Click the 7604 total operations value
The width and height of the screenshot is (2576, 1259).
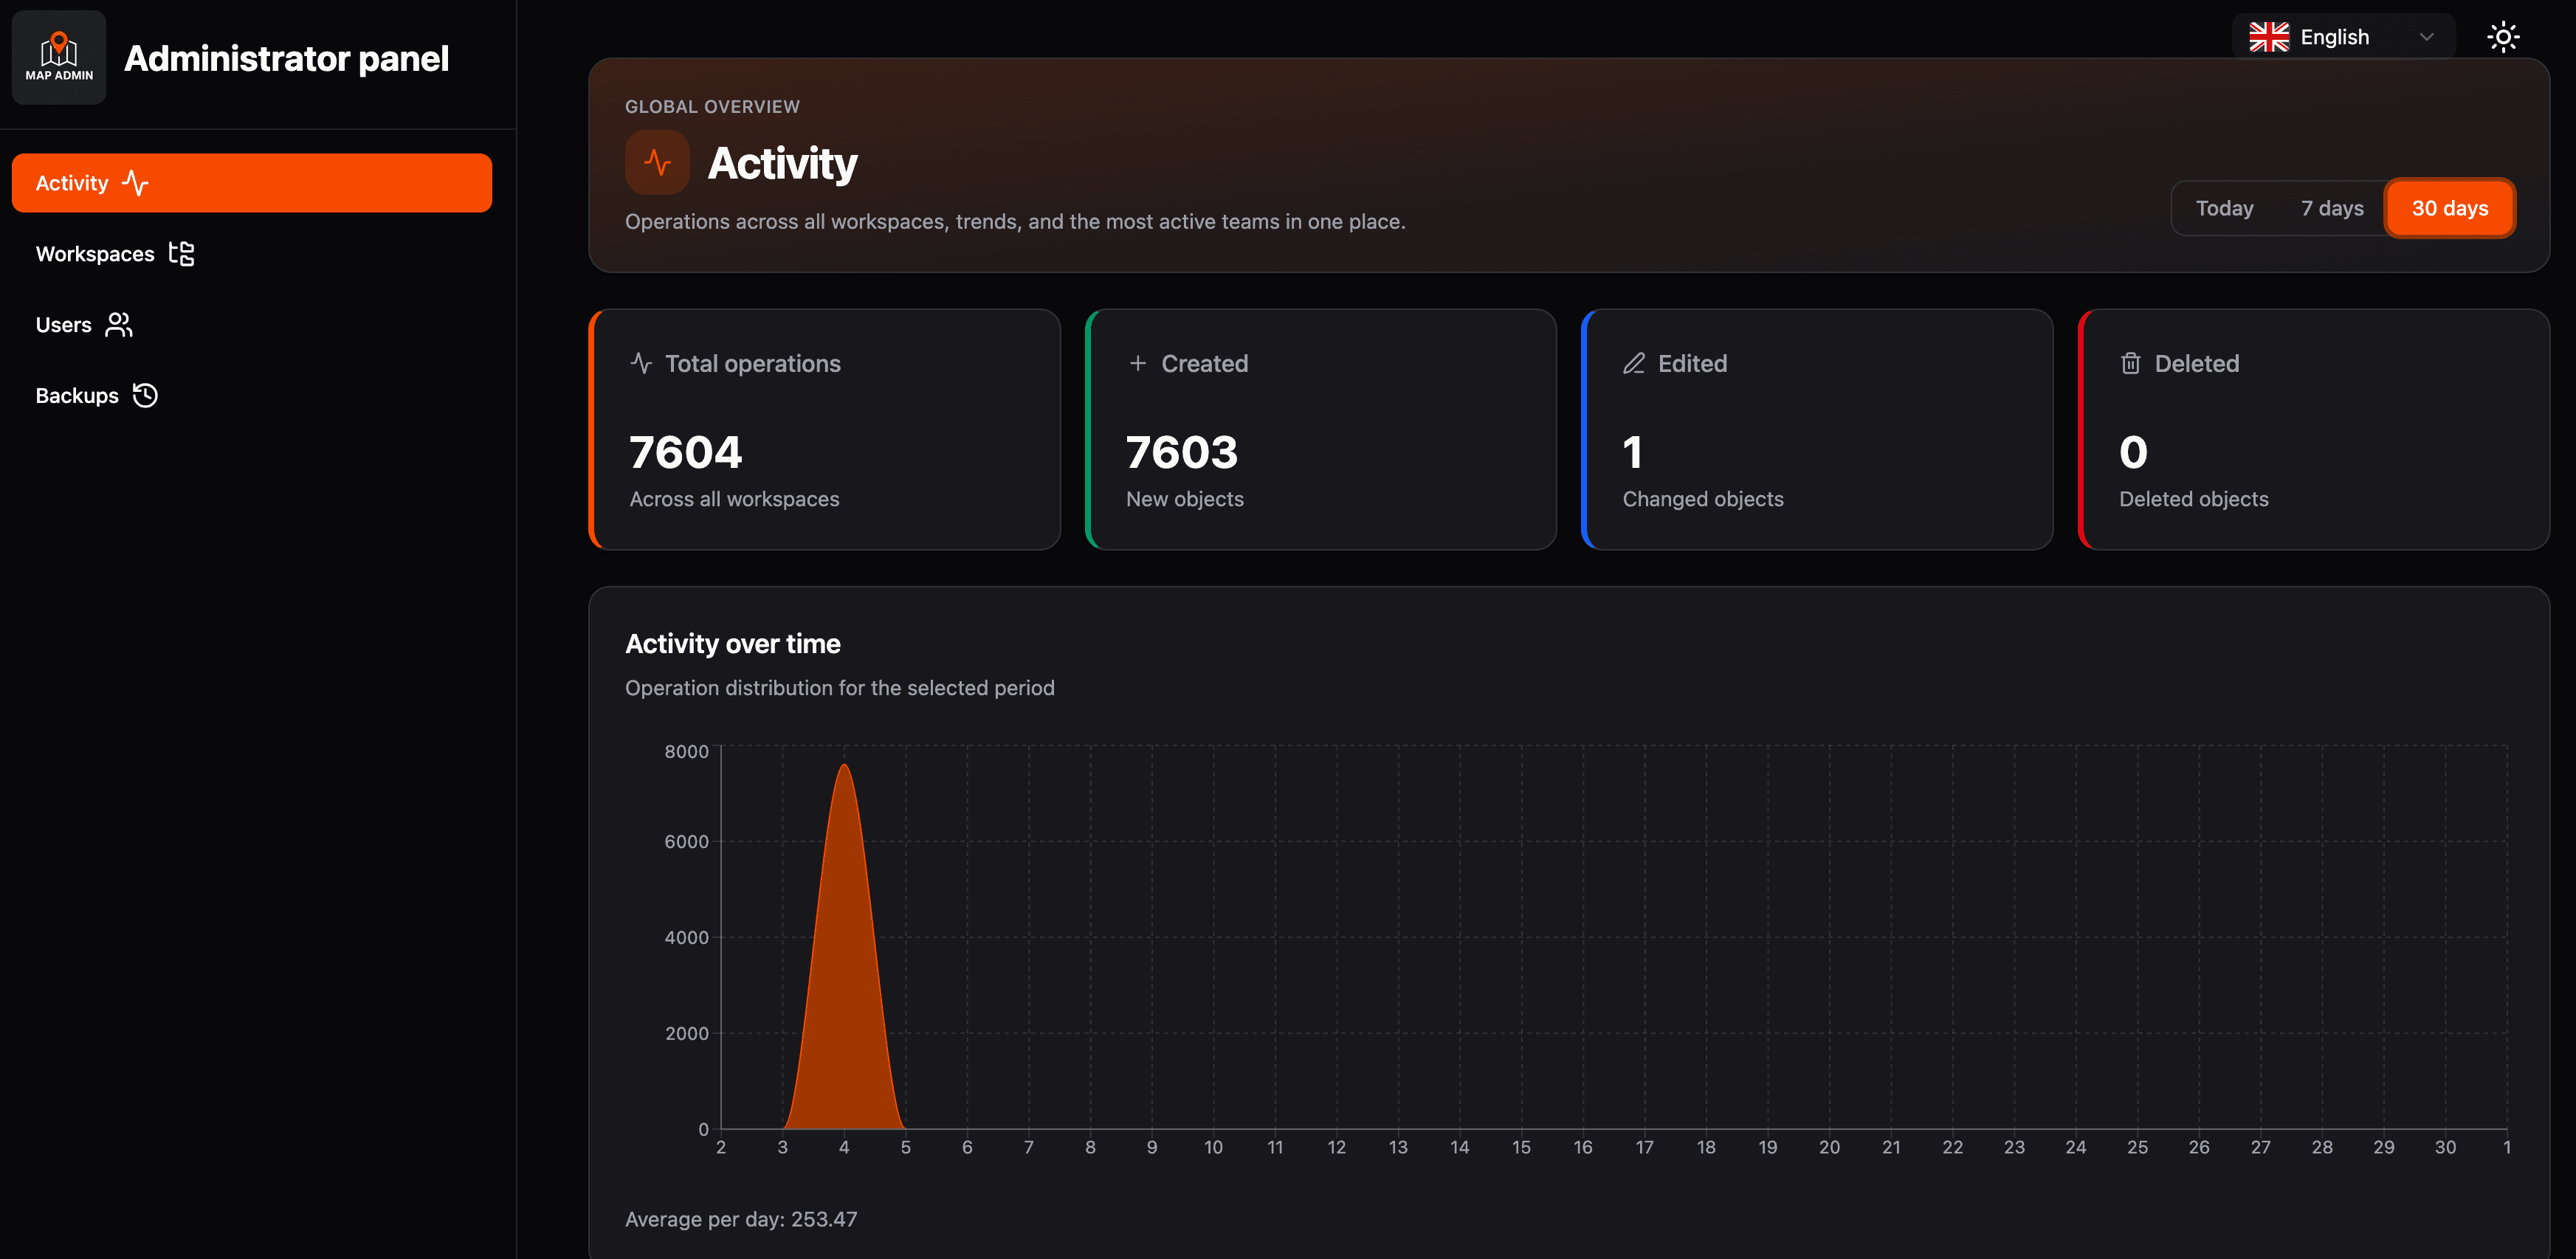click(x=686, y=452)
